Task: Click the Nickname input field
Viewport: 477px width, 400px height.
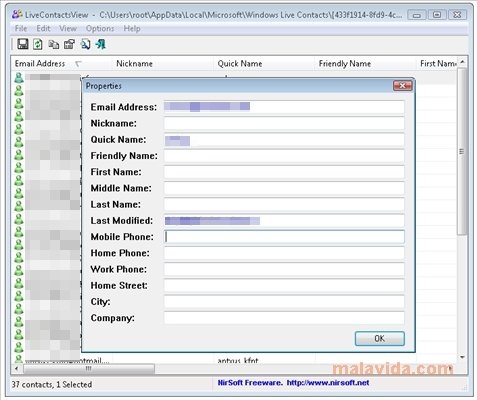Action: coord(284,123)
